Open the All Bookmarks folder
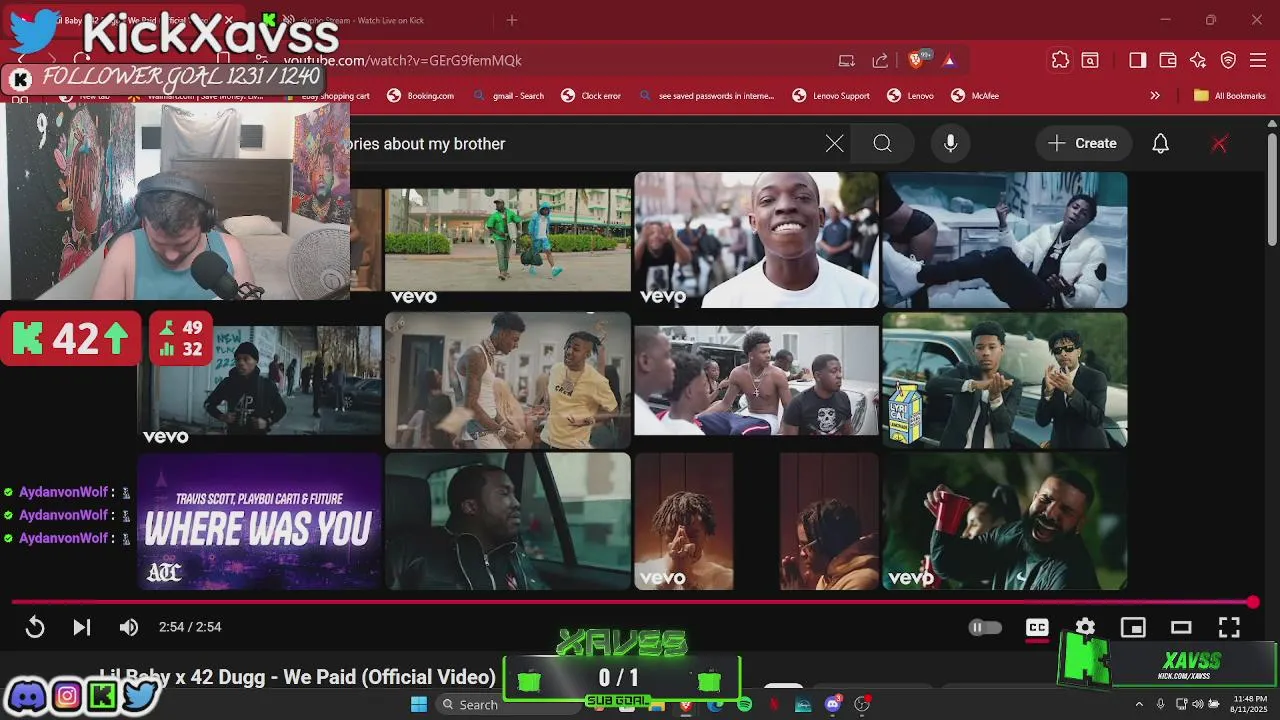Viewport: 1280px width, 720px height. tap(1229, 96)
